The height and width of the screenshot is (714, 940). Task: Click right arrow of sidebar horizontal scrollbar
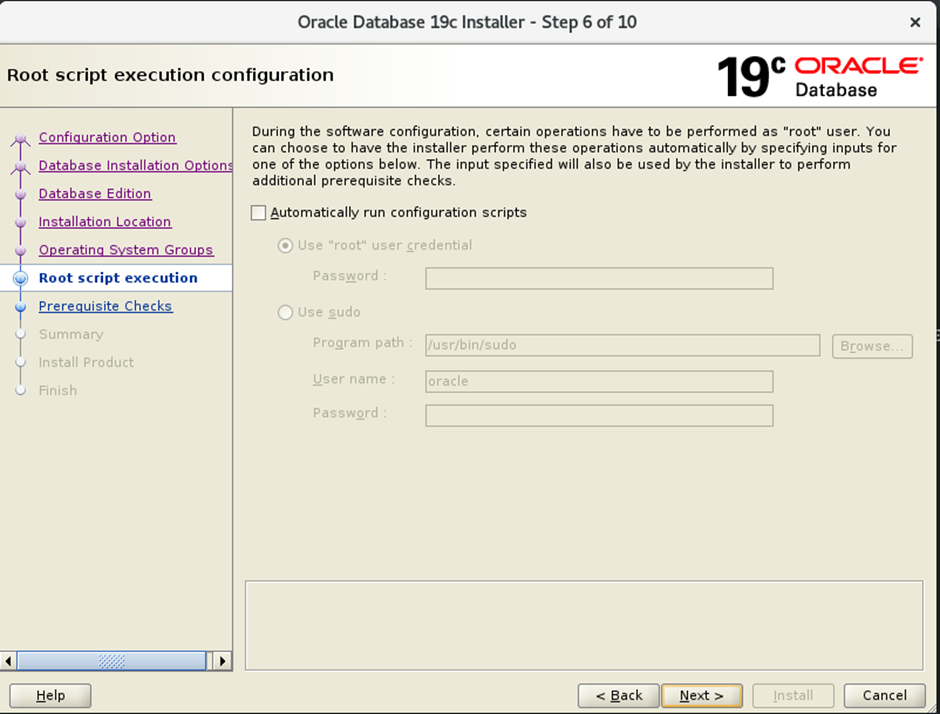point(222,661)
